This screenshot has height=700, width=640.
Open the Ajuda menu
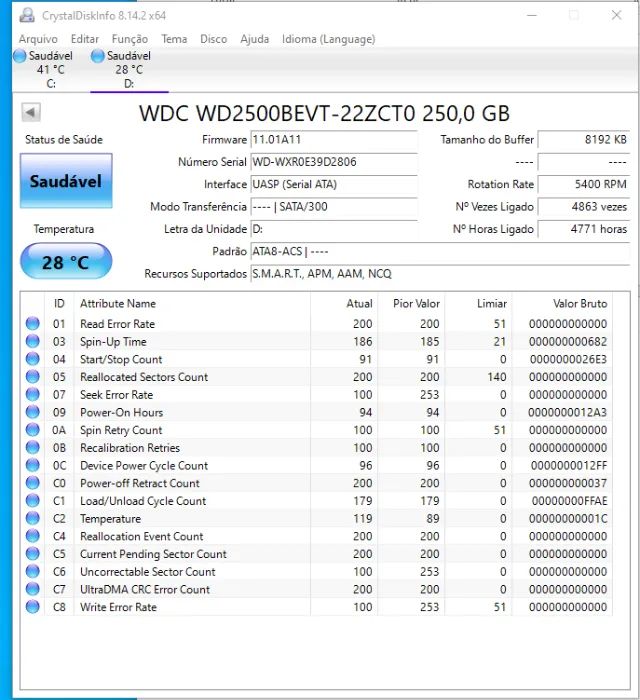pyautogui.click(x=254, y=39)
